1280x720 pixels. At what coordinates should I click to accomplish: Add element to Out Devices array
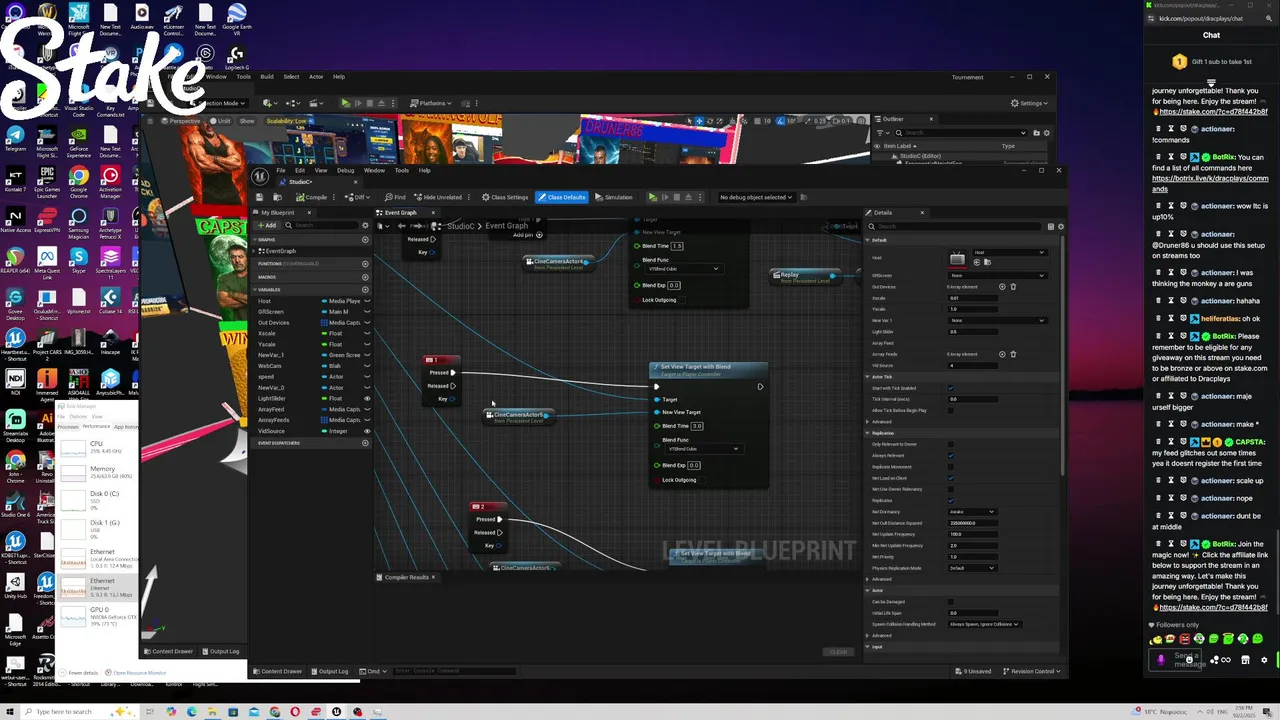1002,287
